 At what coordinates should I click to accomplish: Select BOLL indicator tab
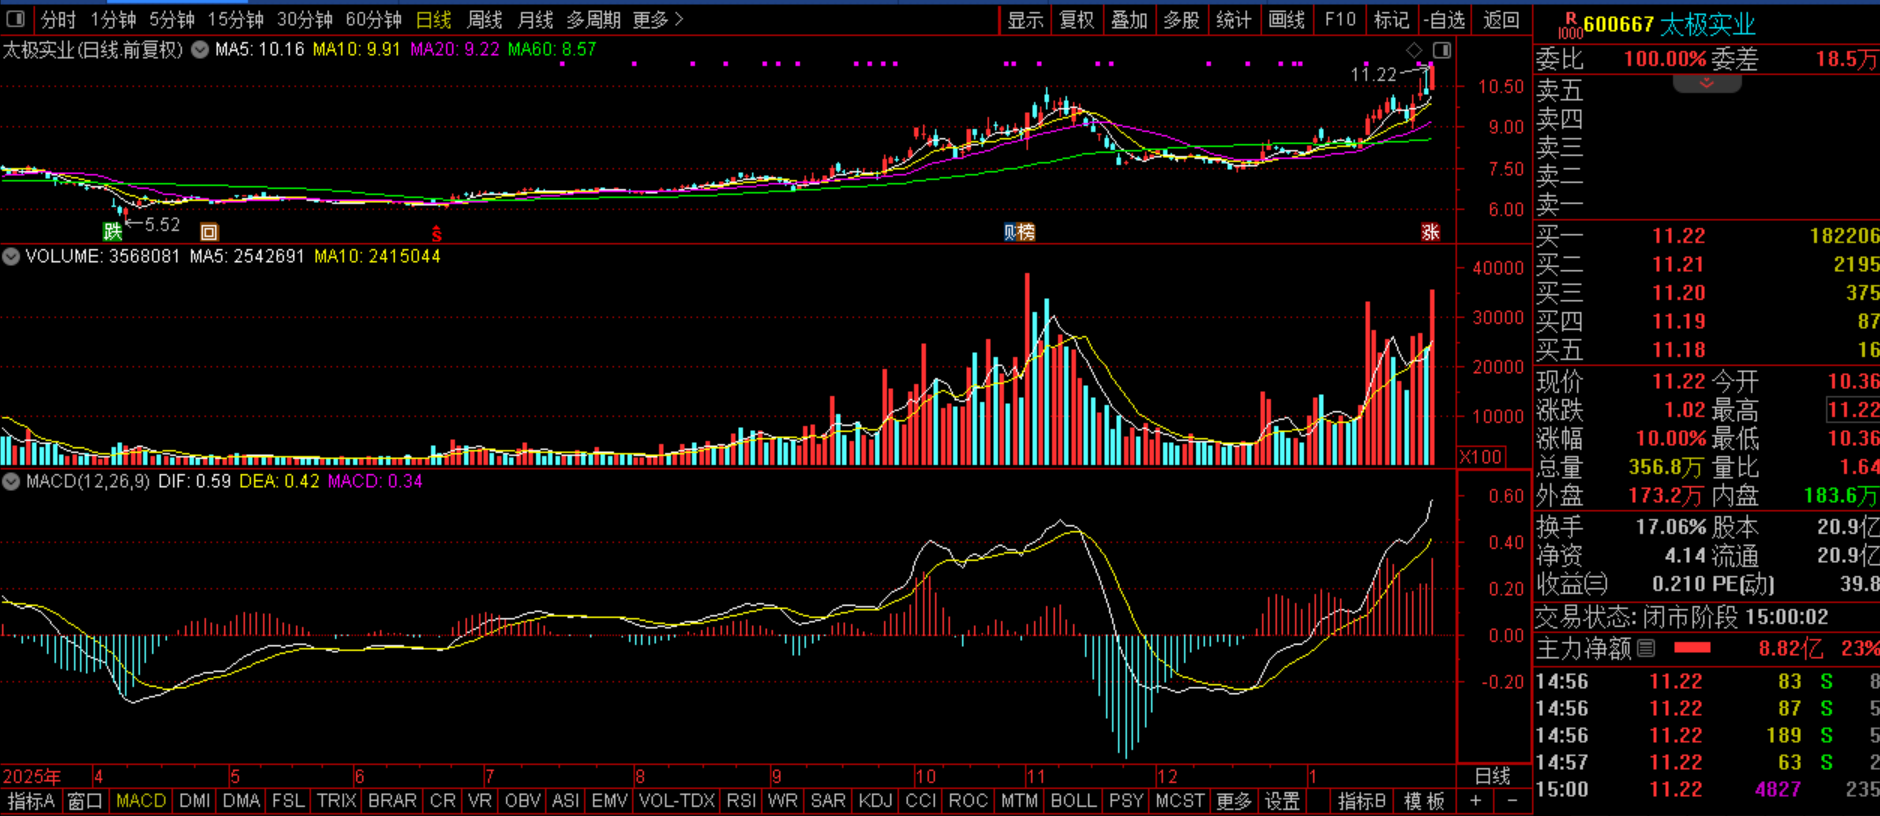[x=1073, y=801]
